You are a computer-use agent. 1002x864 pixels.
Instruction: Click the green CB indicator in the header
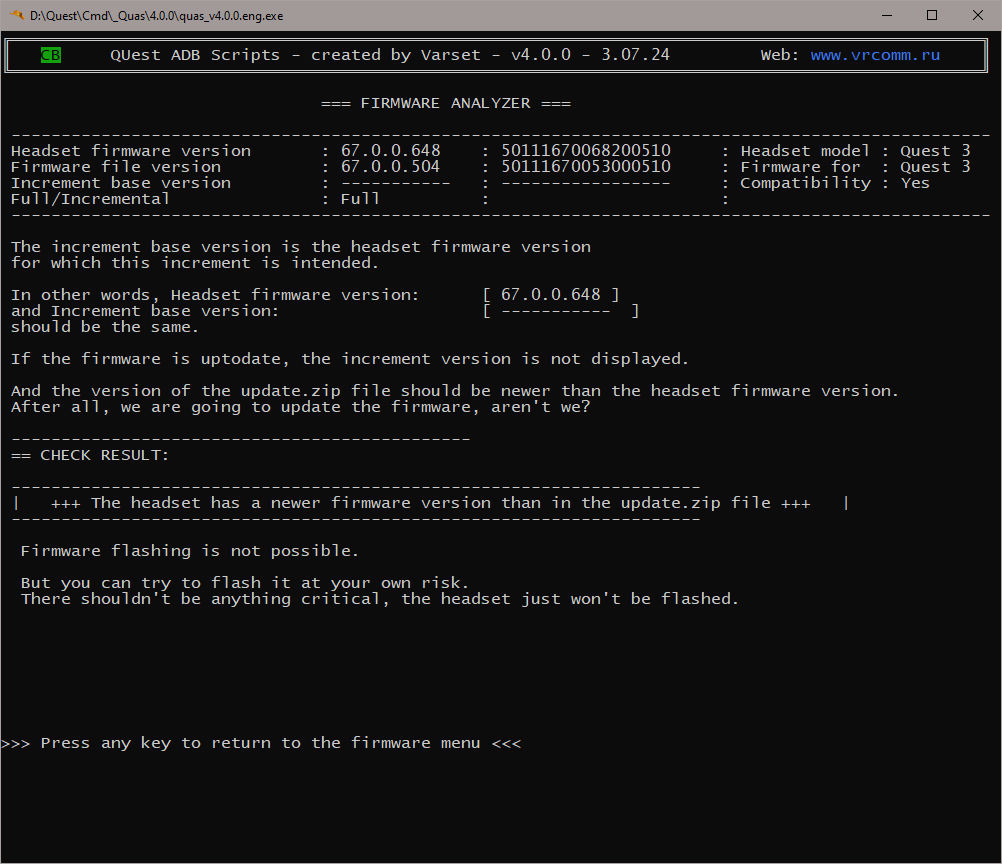50,55
